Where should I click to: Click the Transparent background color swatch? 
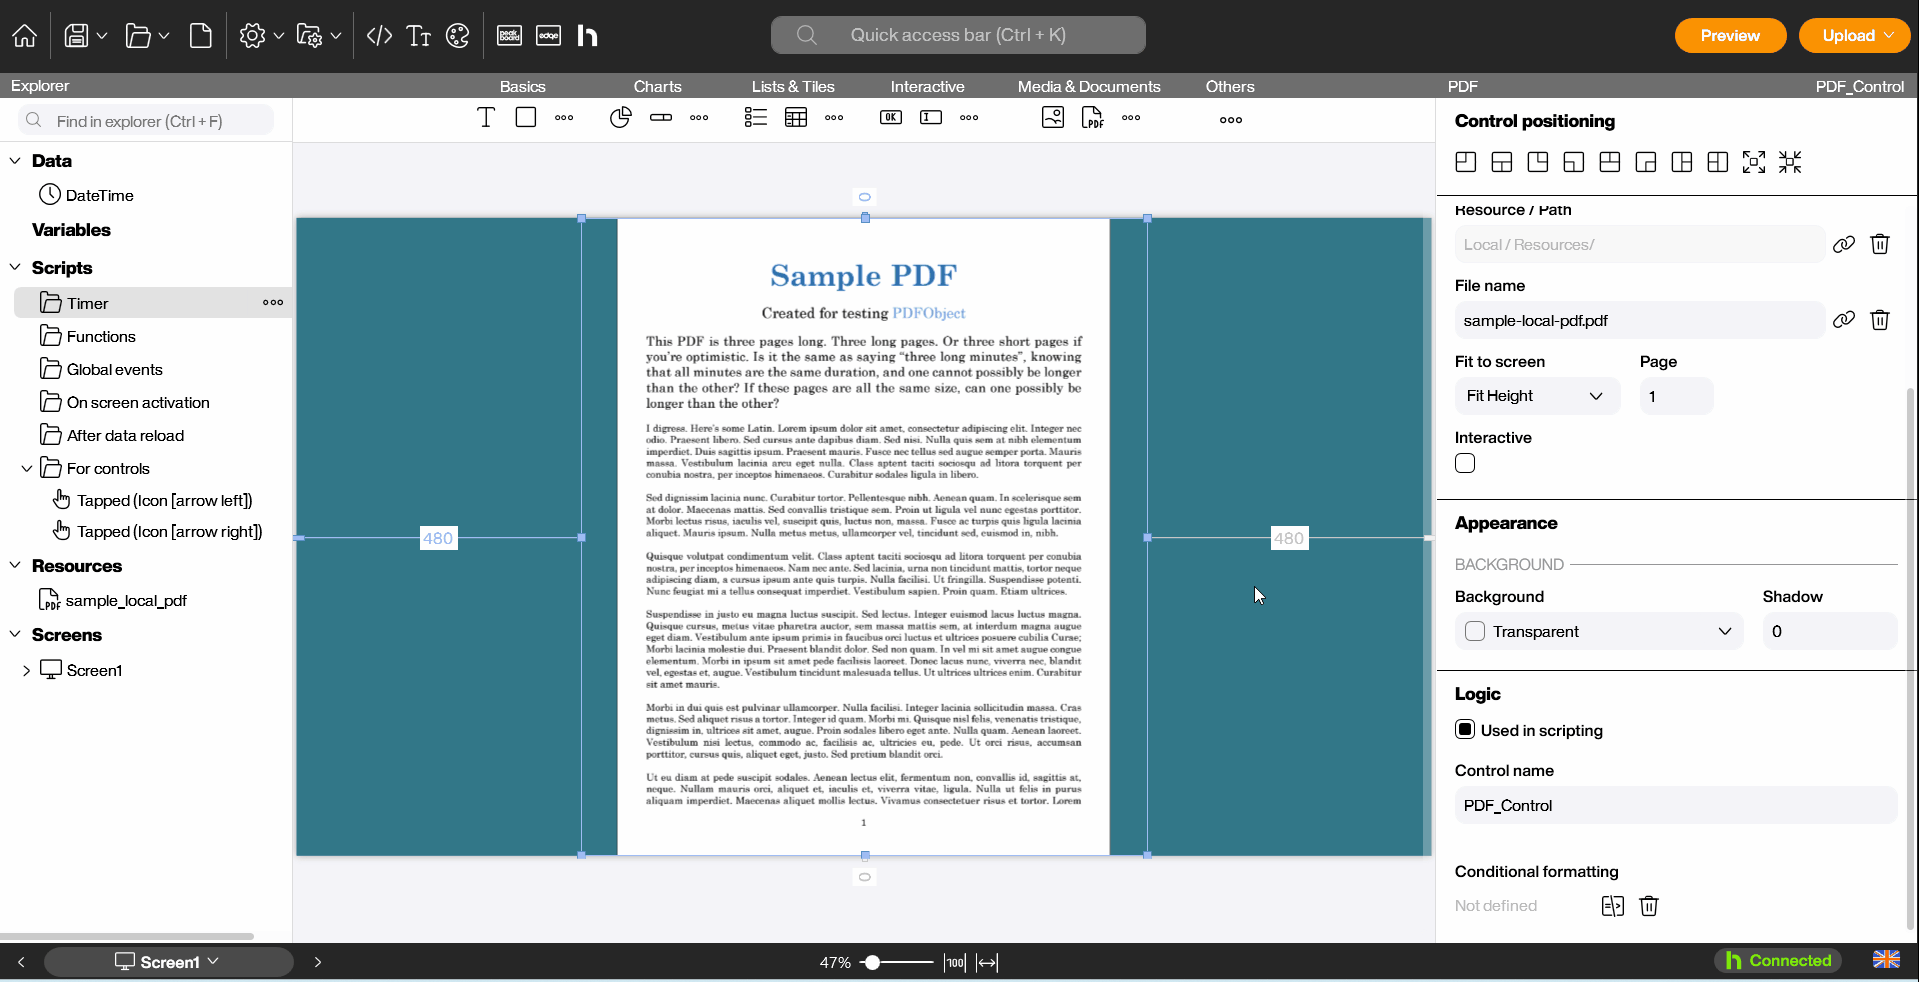(1475, 631)
